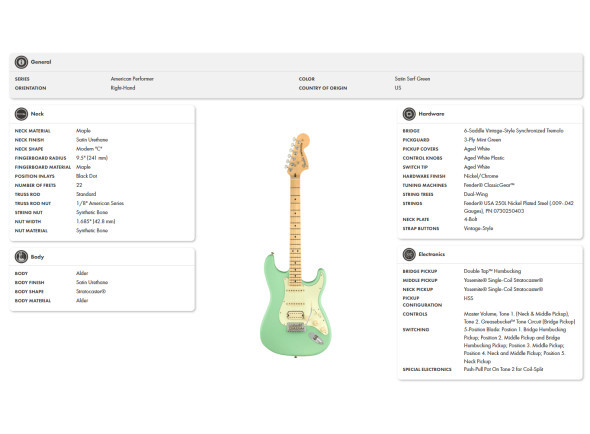Click the BODY FINISH label
The image size is (590, 434).
point(29,282)
